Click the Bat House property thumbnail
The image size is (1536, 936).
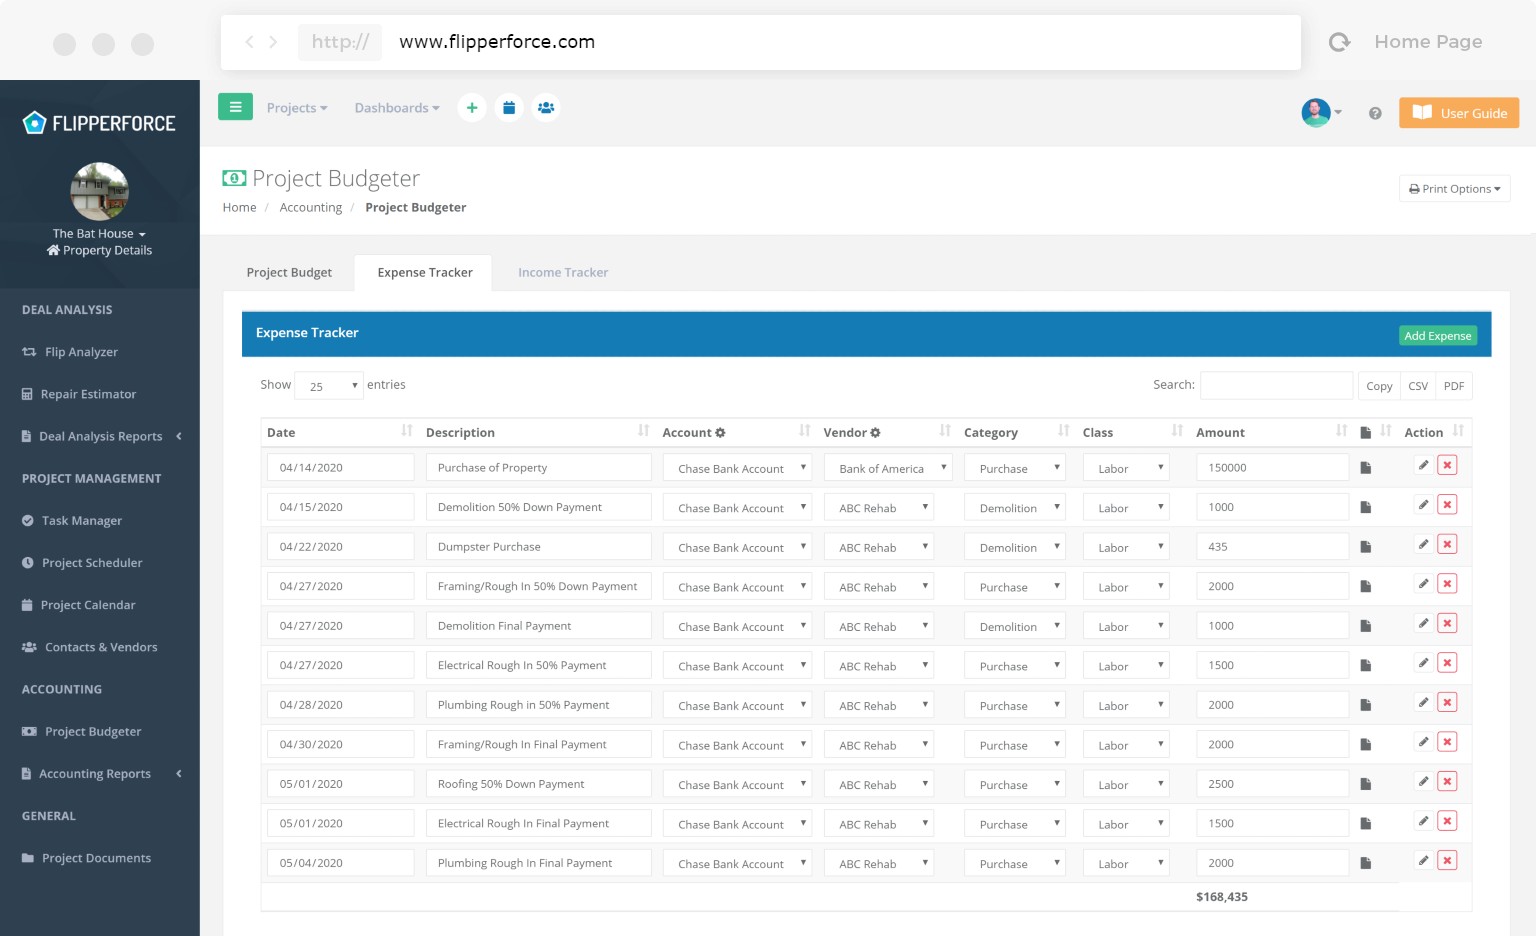coord(99,191)
